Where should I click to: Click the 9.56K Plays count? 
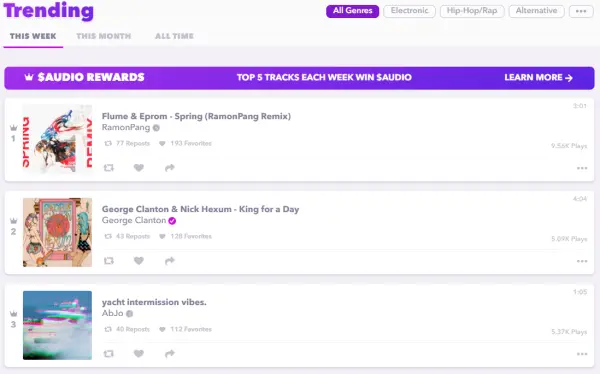pyautogui.click(x=569, y=146)
